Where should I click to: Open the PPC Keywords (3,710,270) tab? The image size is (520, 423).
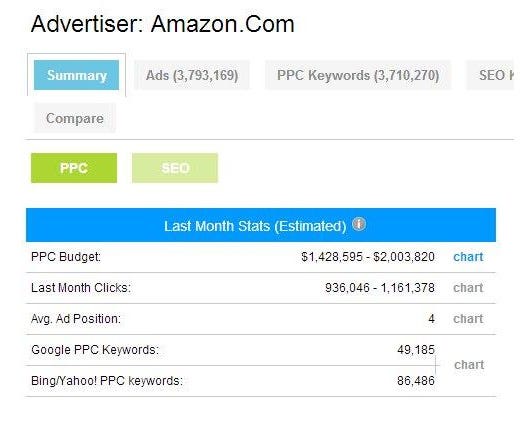(x=358, y=75)
